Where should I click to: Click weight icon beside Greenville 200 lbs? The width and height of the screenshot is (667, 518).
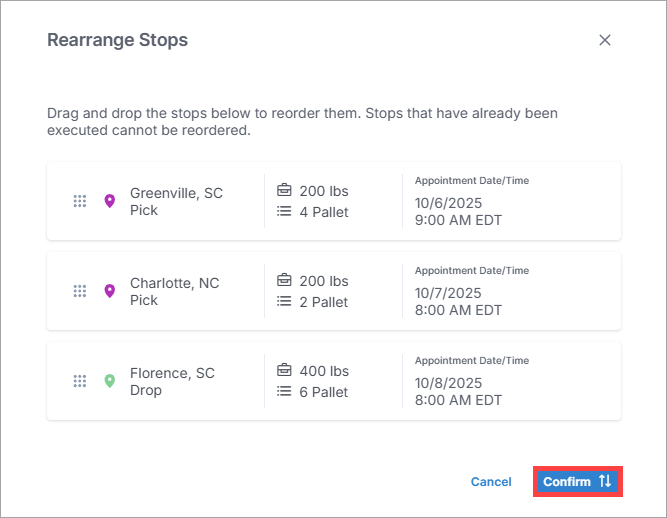coord(284,191)
